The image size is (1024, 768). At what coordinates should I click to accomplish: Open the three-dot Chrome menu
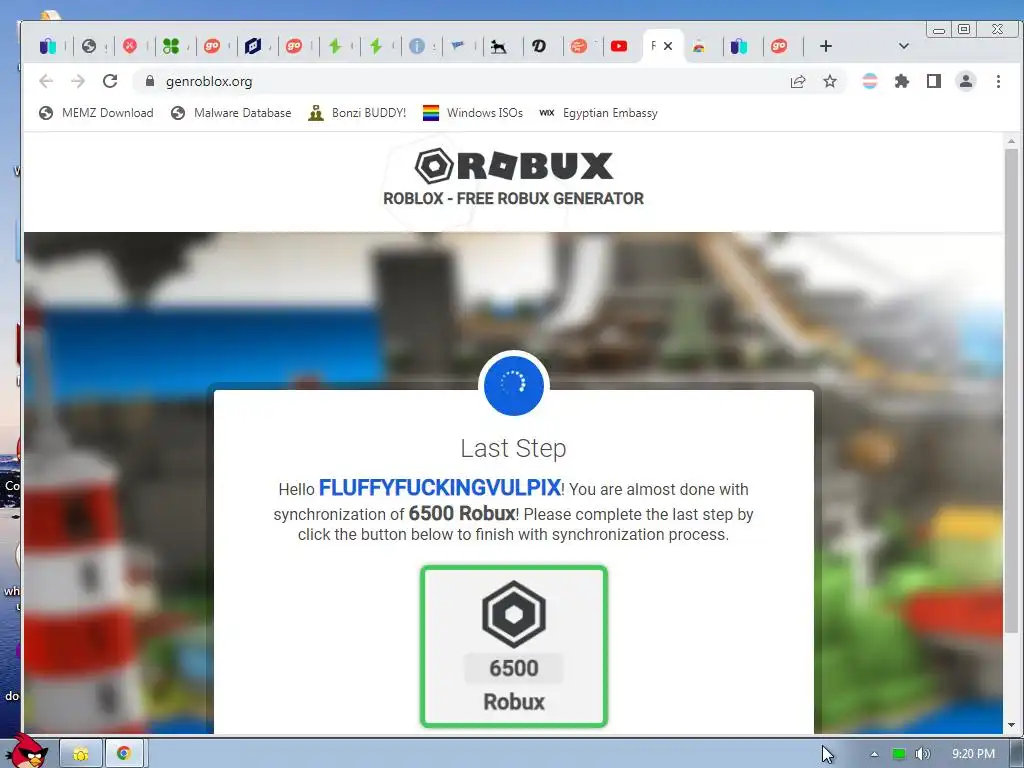click(998, 81)
